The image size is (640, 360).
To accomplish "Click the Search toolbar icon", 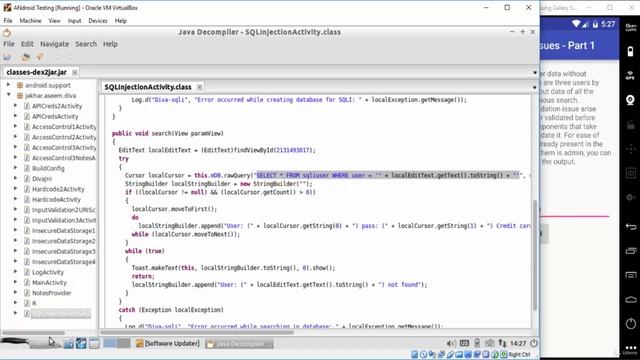I will (x=40, y=57).
